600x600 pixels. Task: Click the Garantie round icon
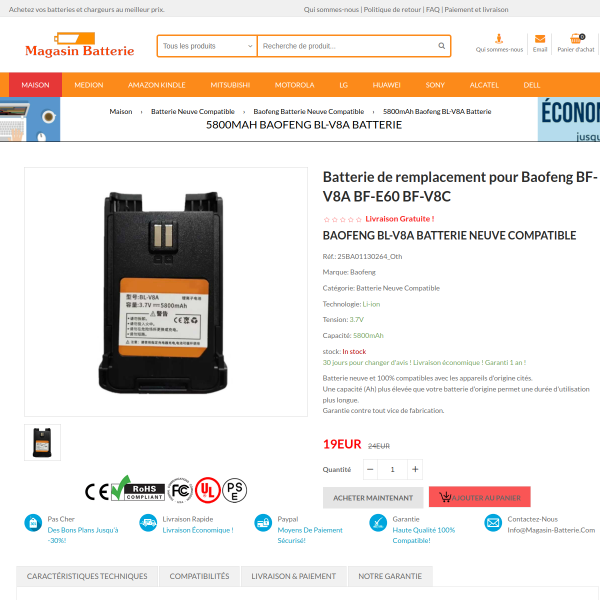(378, 523)
